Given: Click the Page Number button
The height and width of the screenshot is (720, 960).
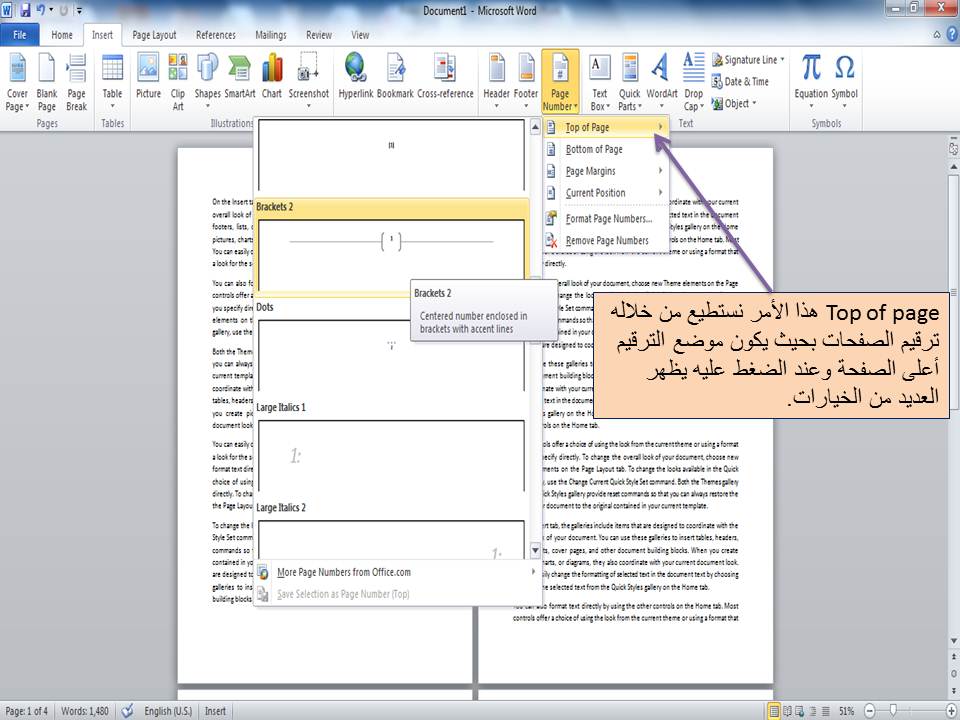Looking at the screenshot, I should click(560, 83).
